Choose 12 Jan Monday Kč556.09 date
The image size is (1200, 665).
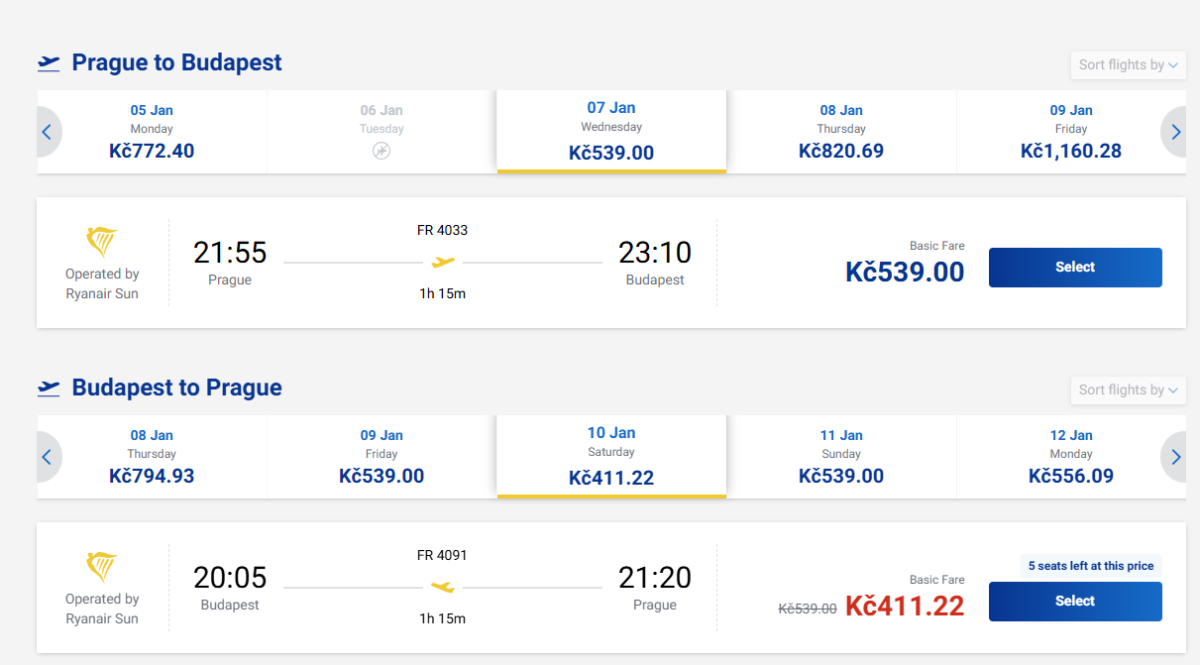point(1071,457)
